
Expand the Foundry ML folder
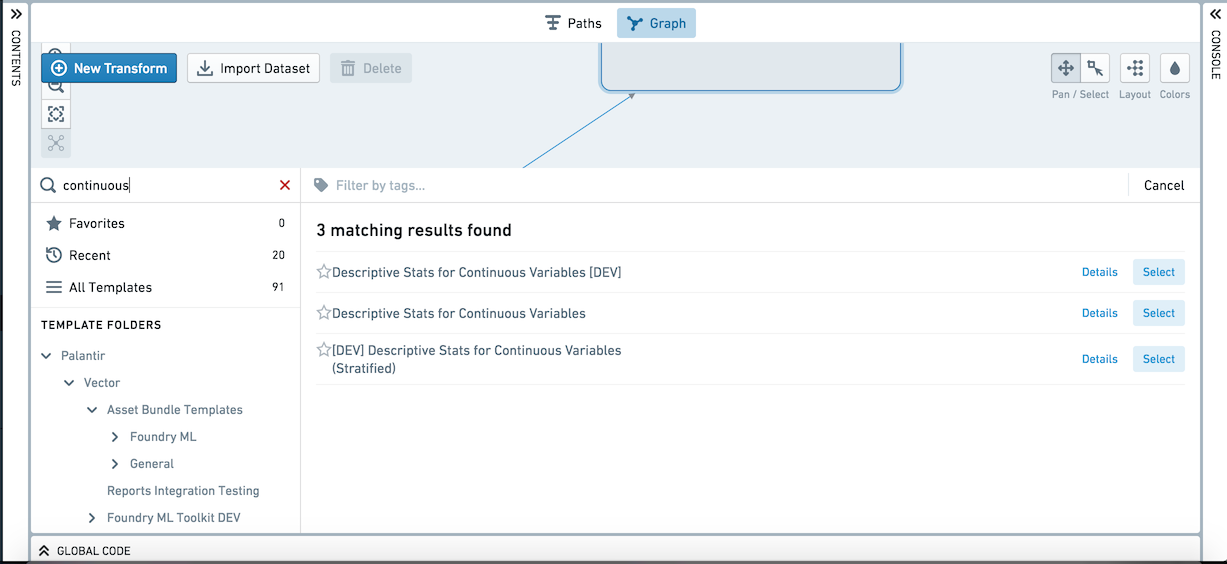[x=116, y=437]
